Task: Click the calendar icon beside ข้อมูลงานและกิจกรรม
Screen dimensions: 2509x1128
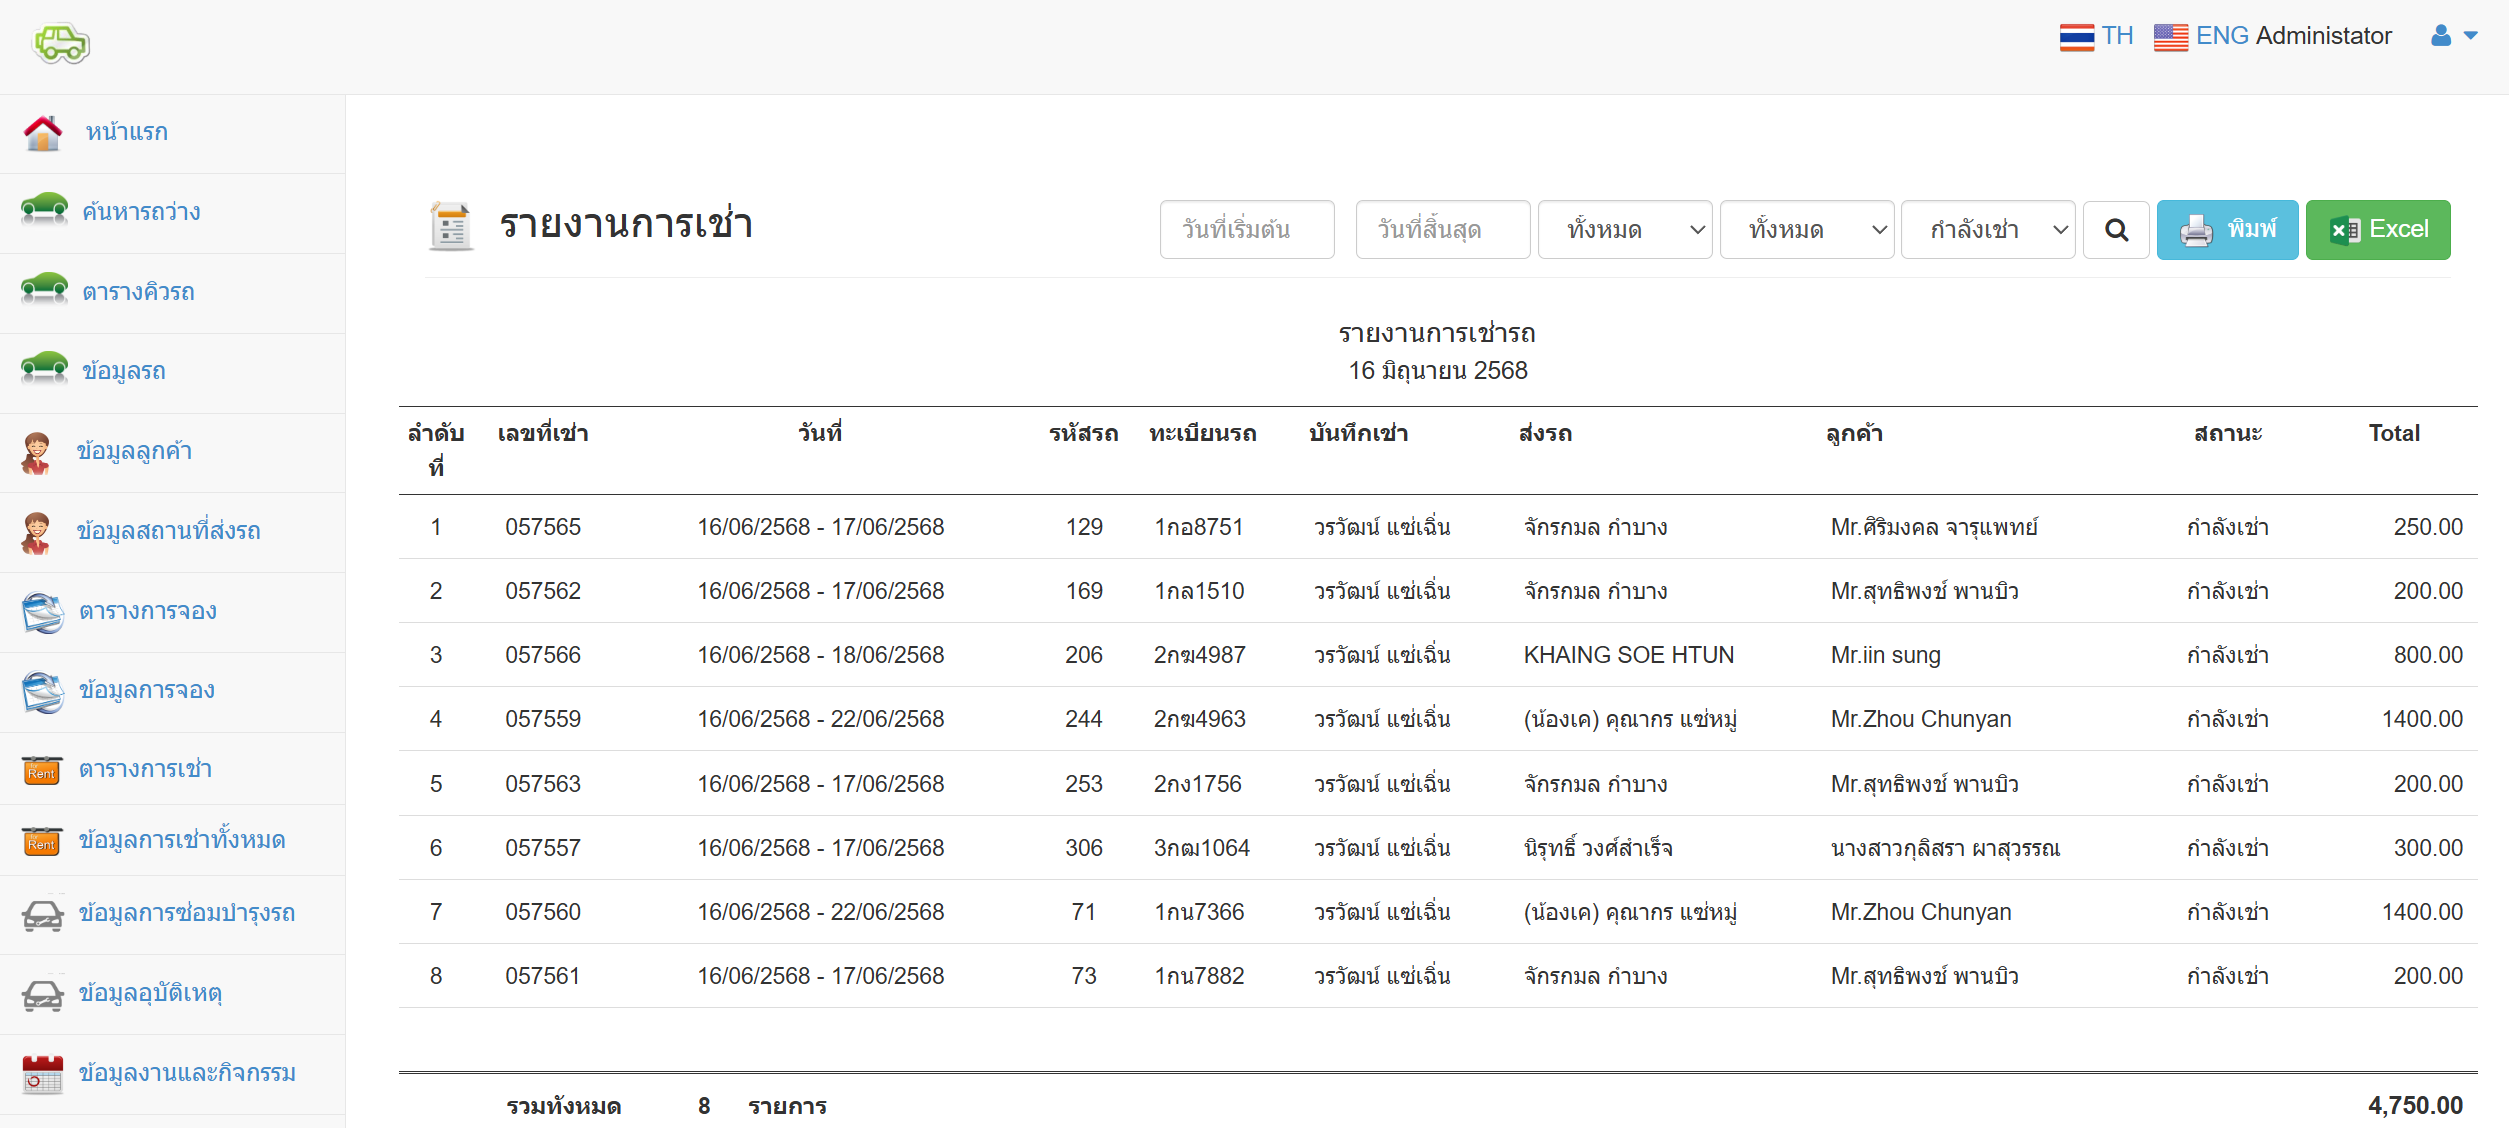Action: (42, 1074)
